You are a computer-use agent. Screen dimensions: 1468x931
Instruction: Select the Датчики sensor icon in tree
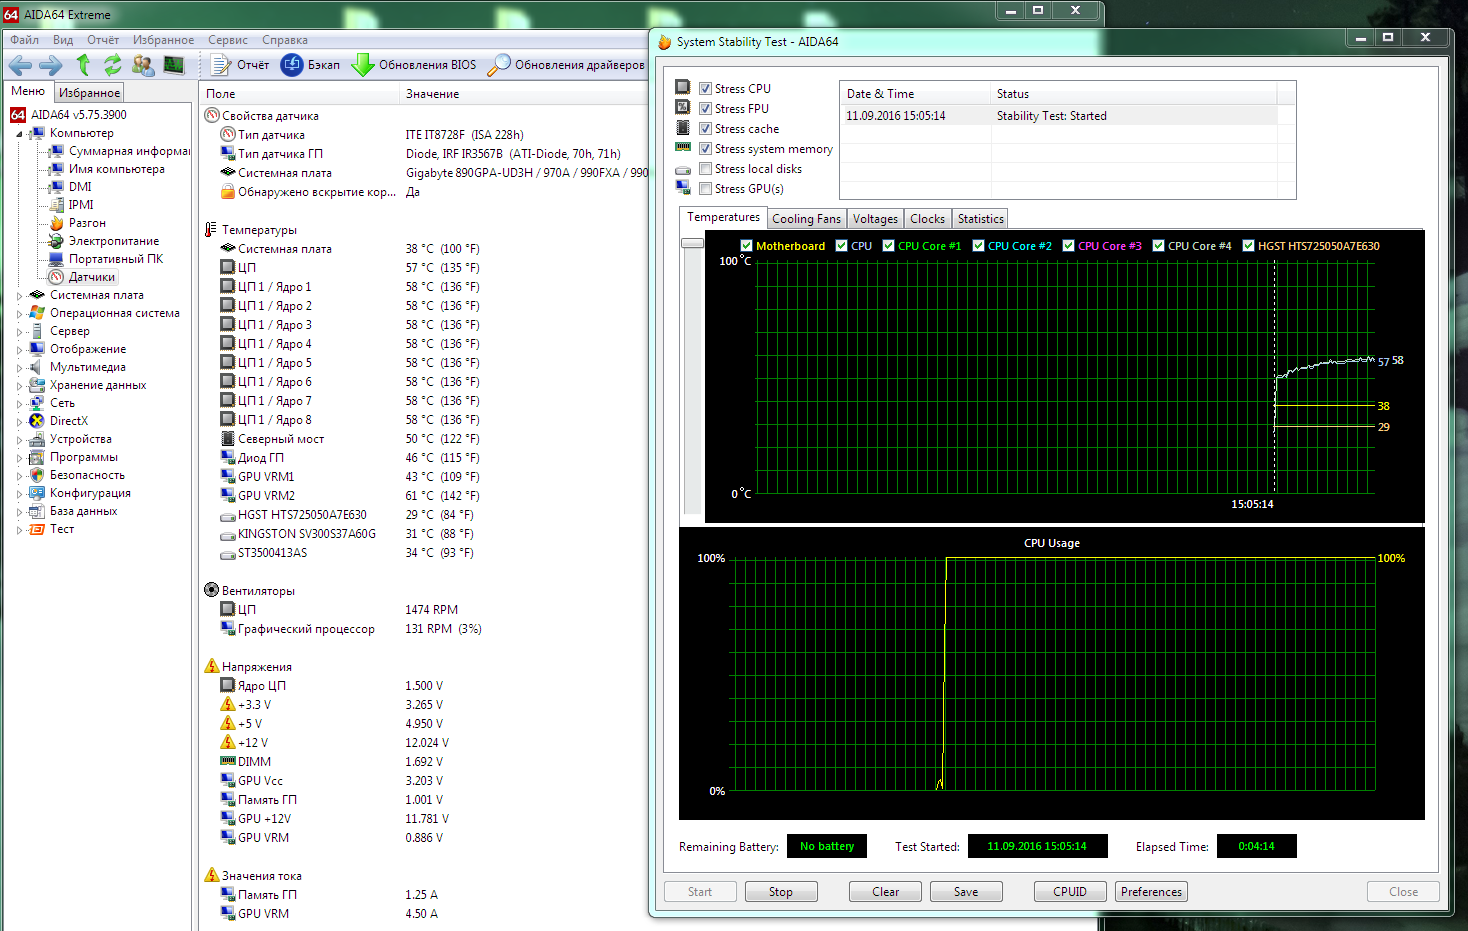click(57, 277)
